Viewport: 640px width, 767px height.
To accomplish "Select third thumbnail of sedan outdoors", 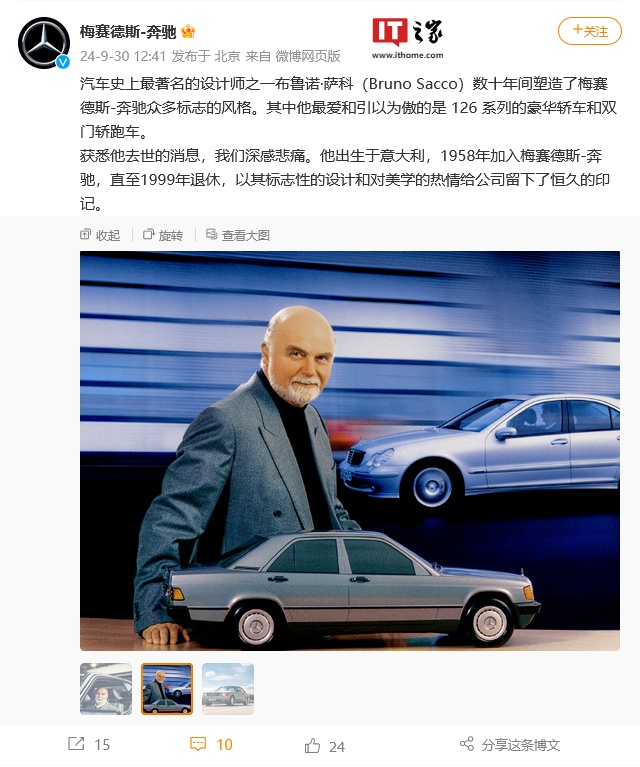I will 228,689.
